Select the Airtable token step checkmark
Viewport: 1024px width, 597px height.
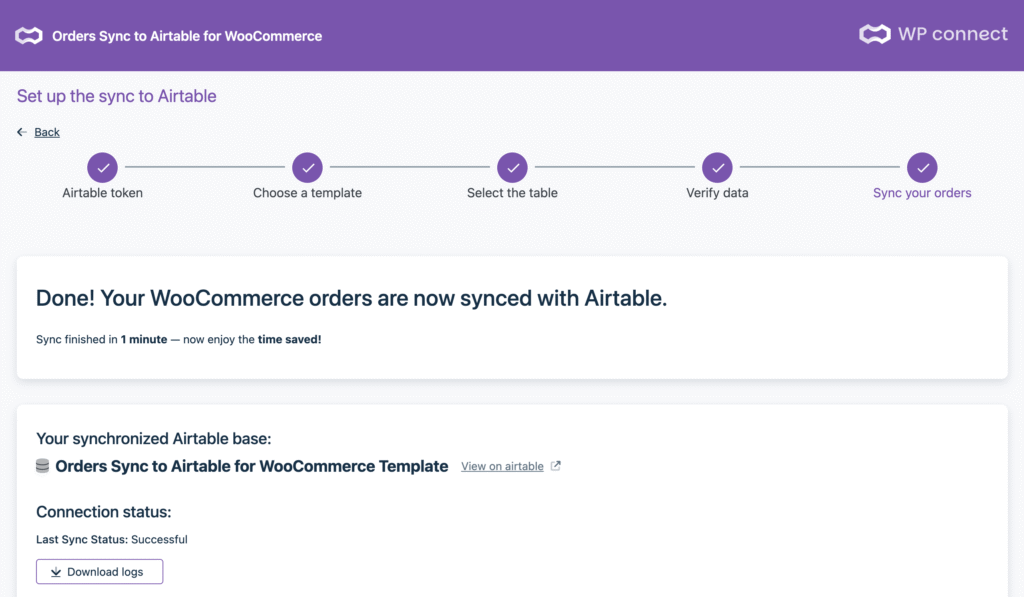pos(102,168)
